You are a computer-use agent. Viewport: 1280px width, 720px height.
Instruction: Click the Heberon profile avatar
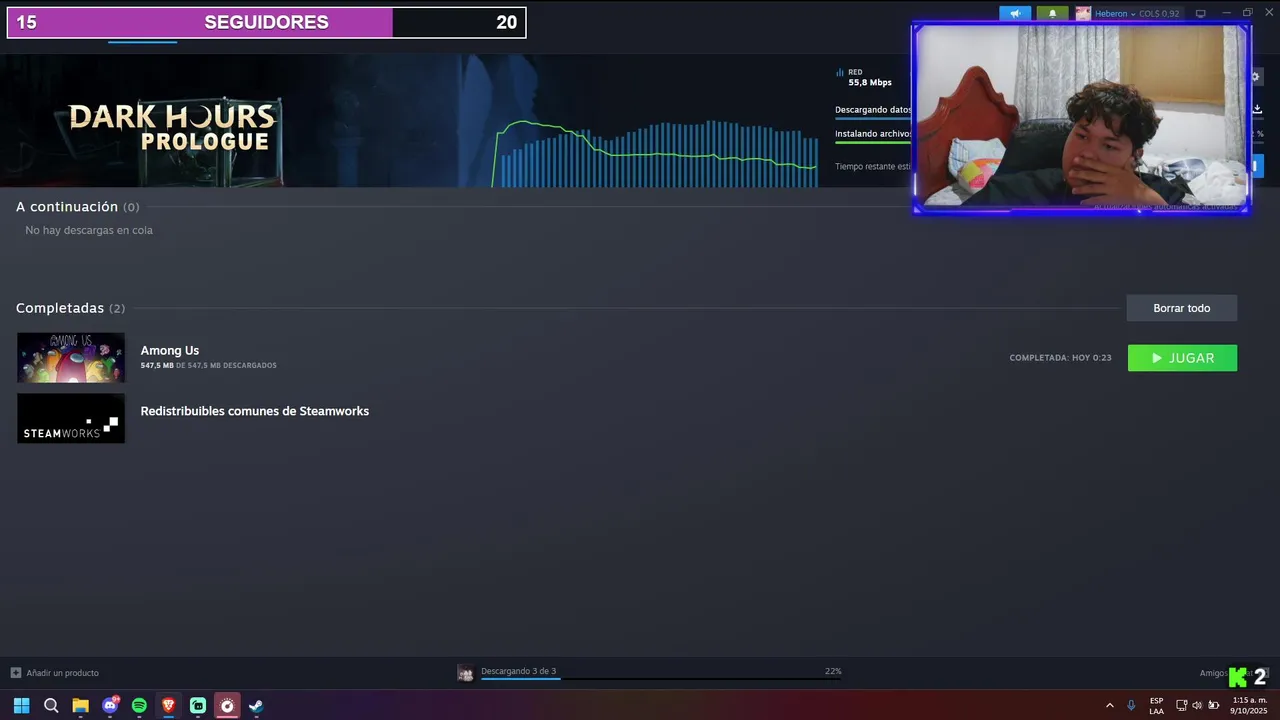pyautogui.click(x=1083, y=14)
